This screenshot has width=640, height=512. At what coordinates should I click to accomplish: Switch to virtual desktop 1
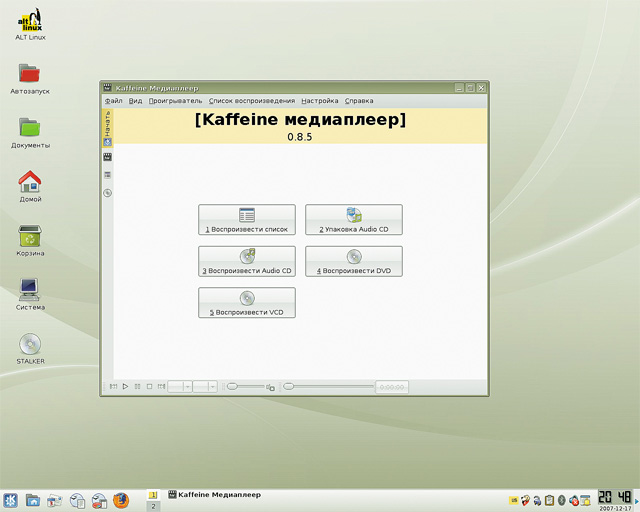[153, 495]
